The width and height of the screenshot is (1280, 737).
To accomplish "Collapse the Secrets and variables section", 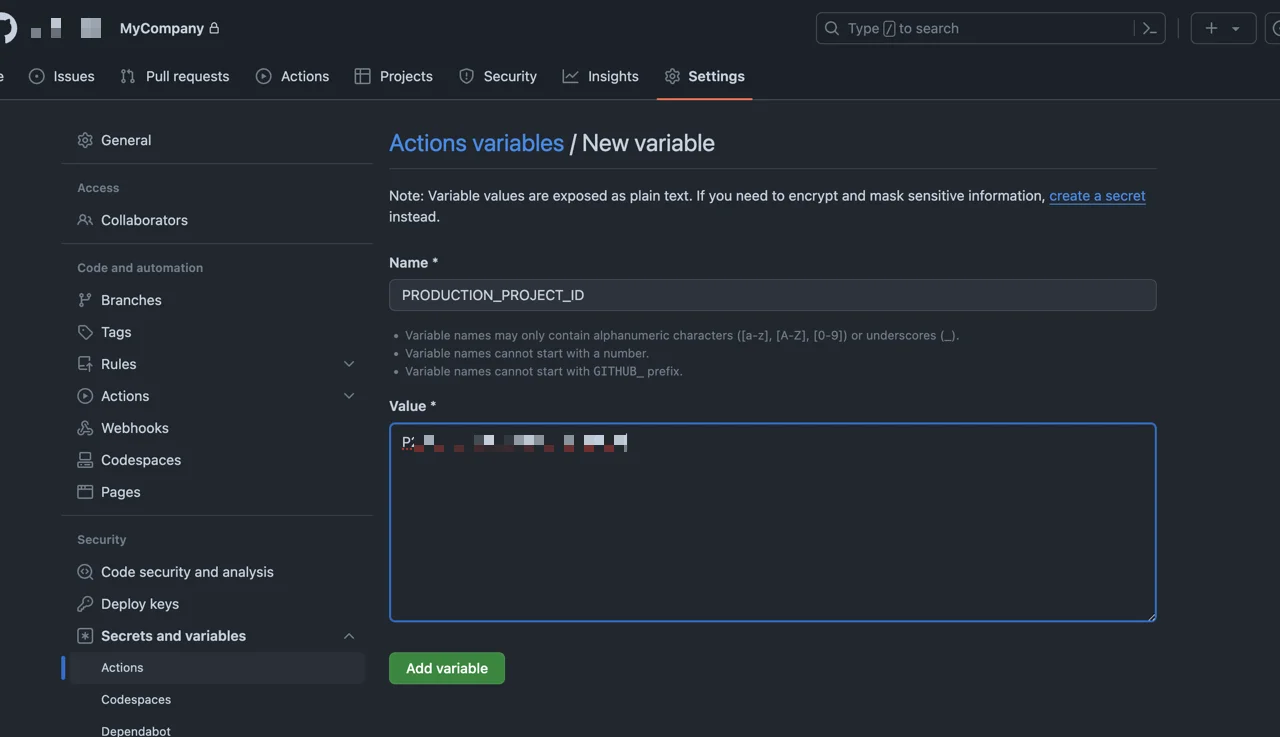I will click(348, 636).
